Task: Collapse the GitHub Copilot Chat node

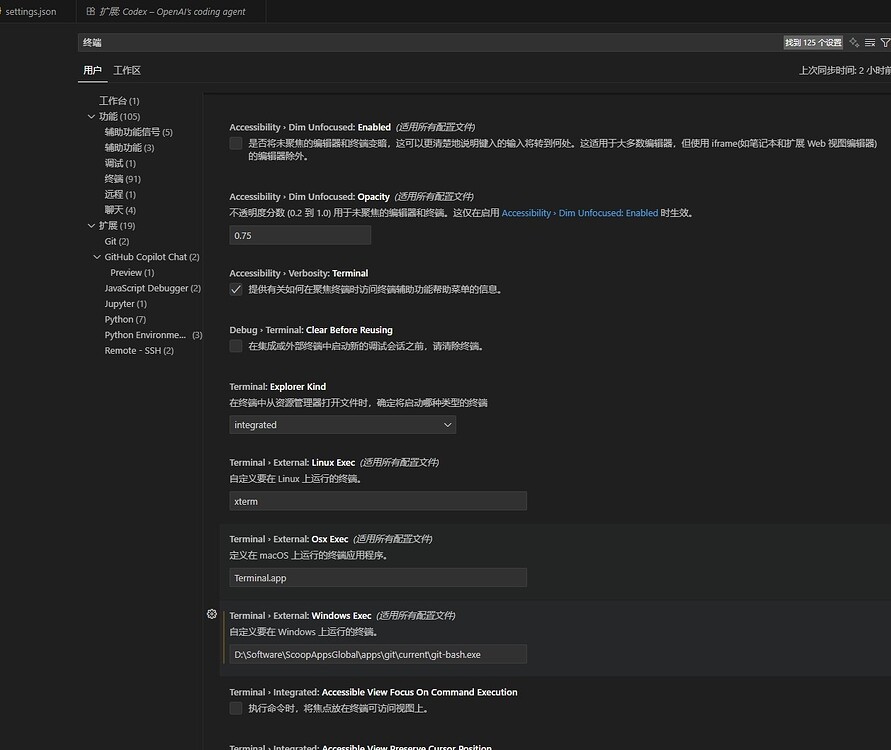Action: pos(97,257)
